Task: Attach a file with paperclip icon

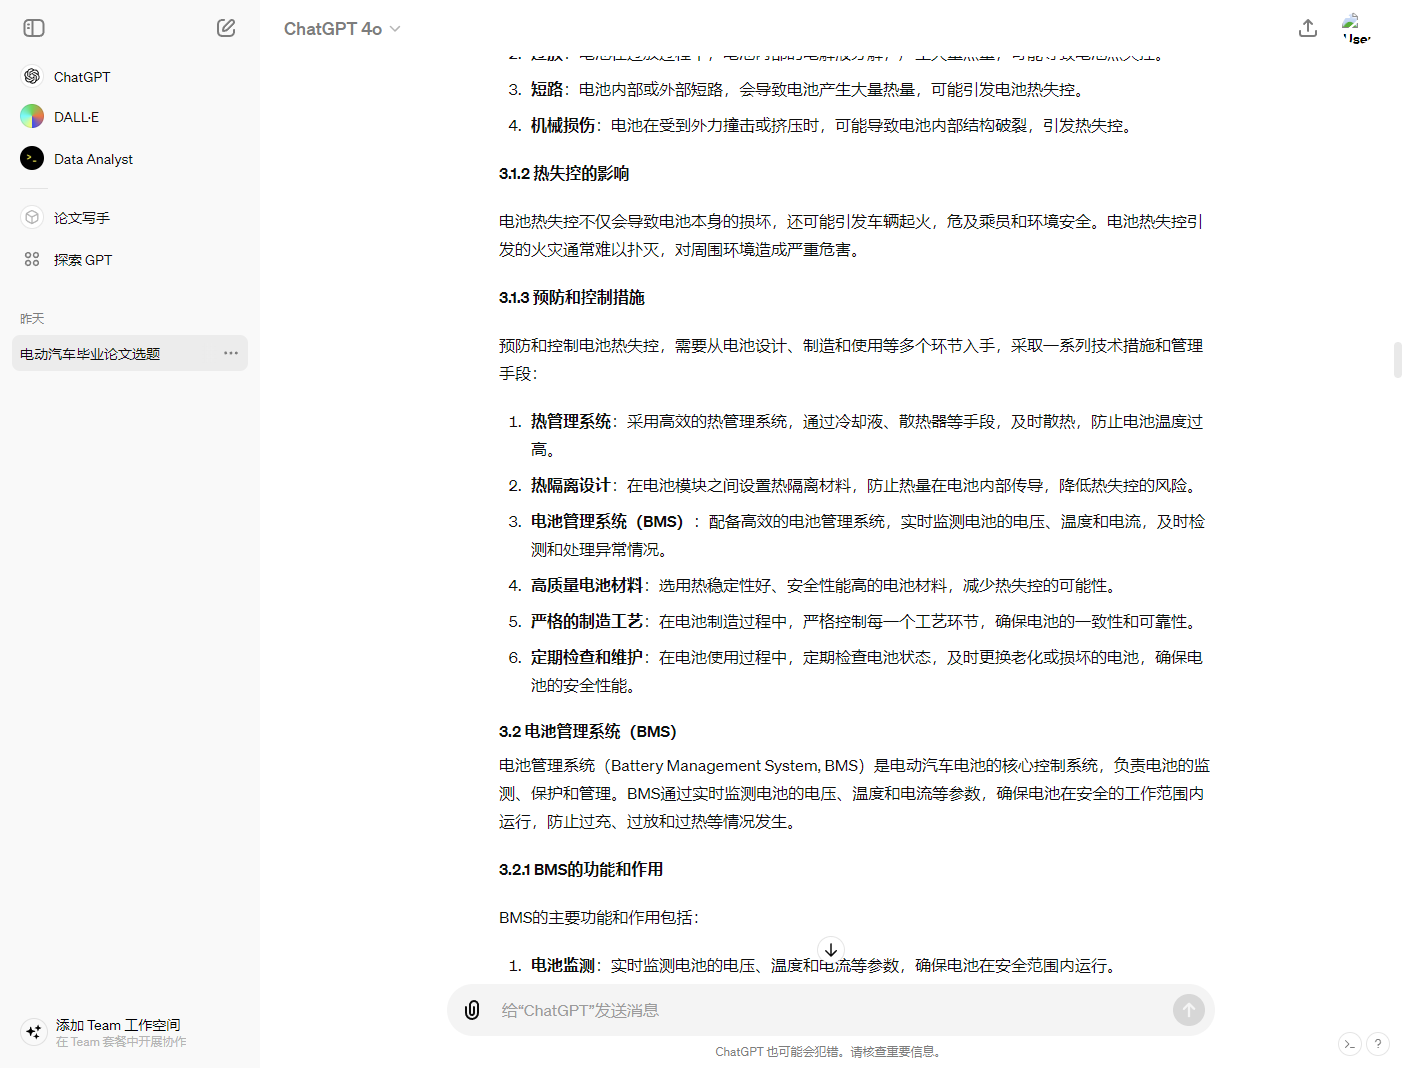Action: click(x=472, y=1010)
